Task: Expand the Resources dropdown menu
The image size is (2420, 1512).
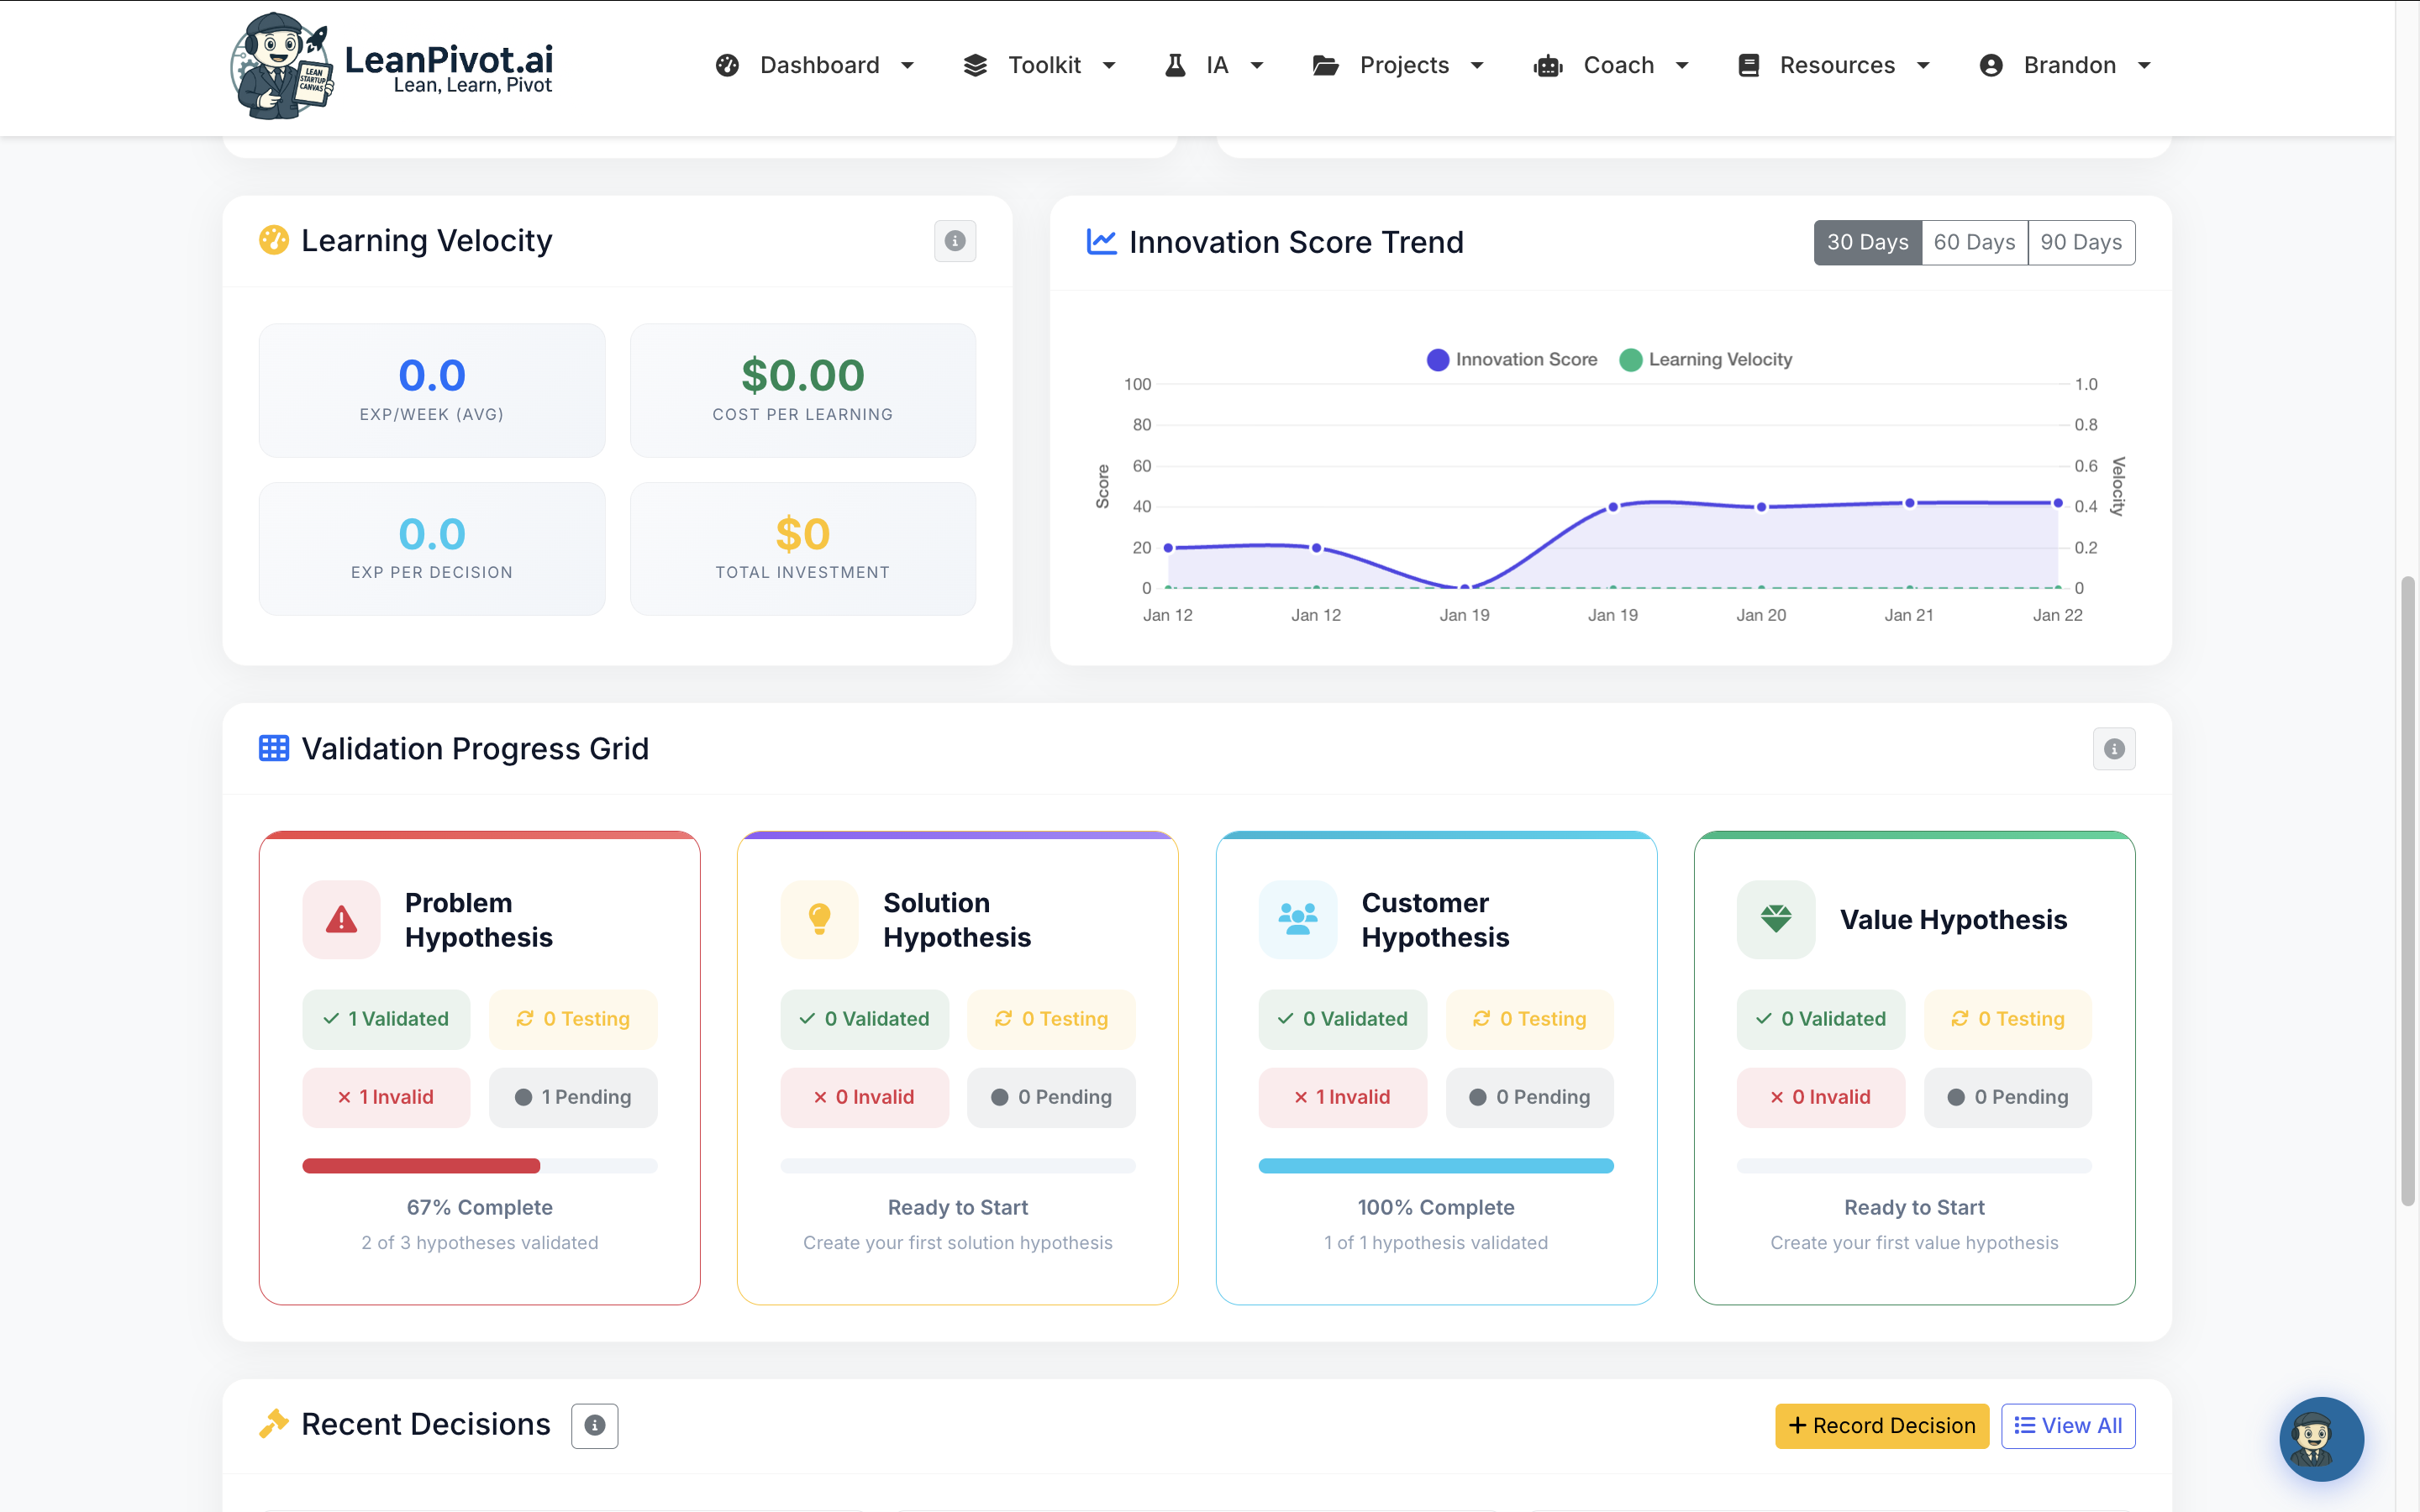Action: pos(1834,65)
